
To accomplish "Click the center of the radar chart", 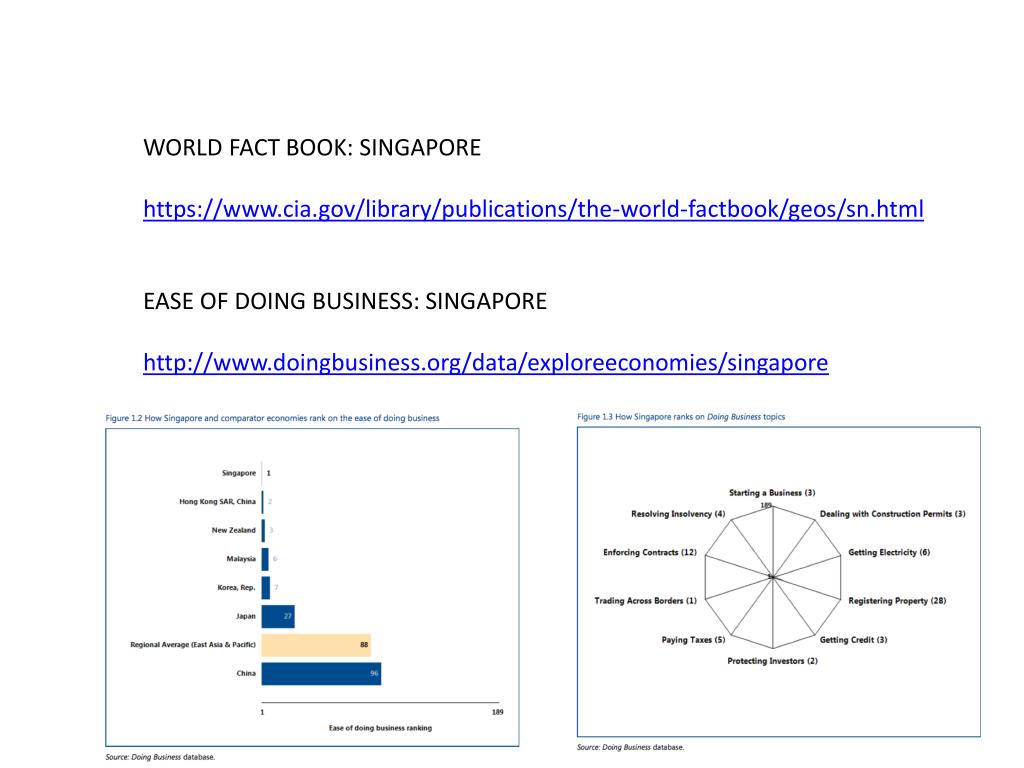I will tap(773, 577).
